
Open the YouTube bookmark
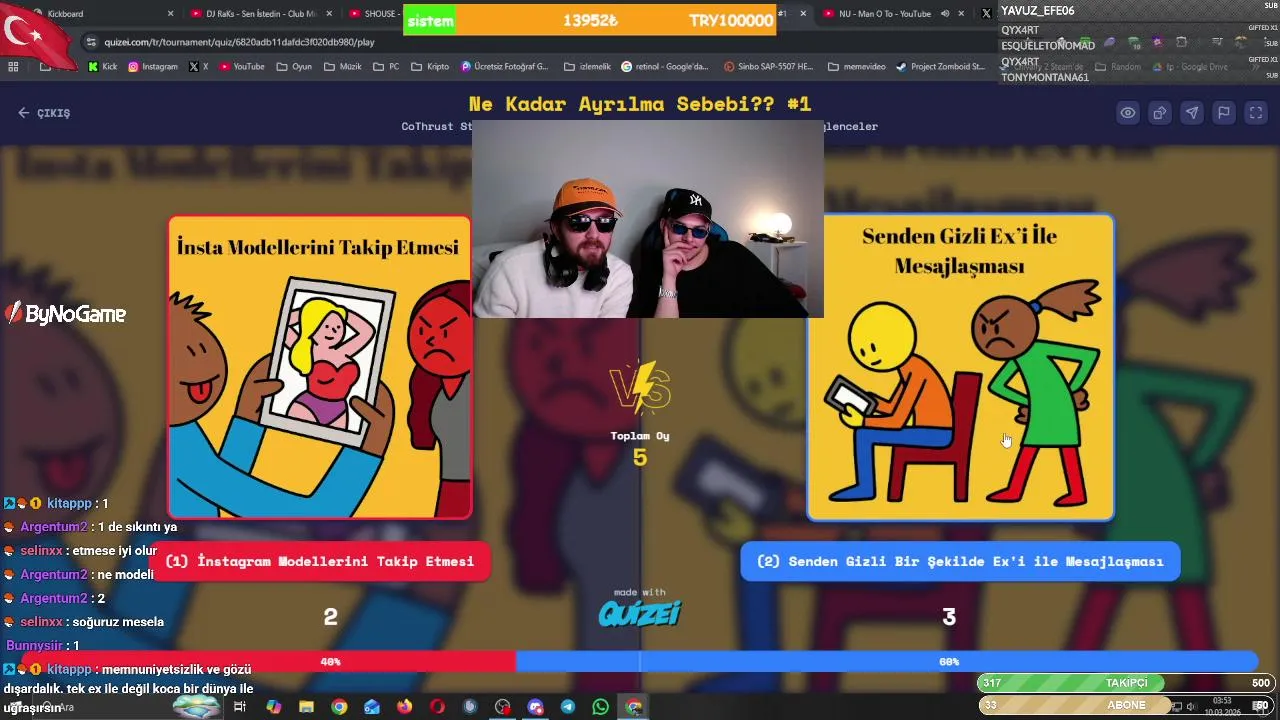click(x=242, y=67)
